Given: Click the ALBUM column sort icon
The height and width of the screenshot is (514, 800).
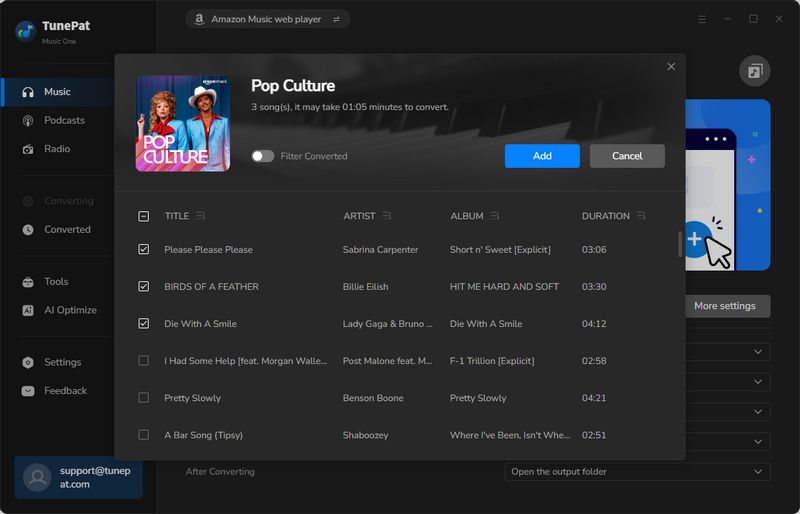Looking at the screenshot, I should (495, 216).
